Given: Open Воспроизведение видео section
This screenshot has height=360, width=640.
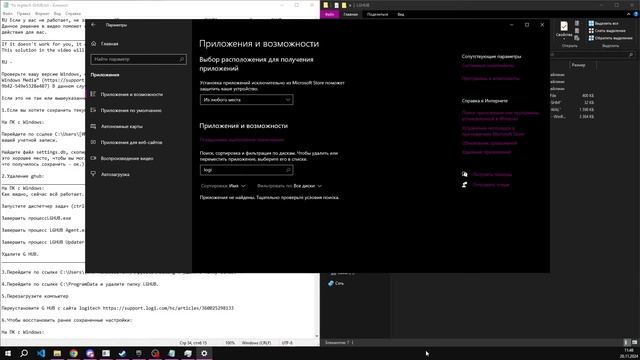Looking at the screenshot, I should 127,158.
